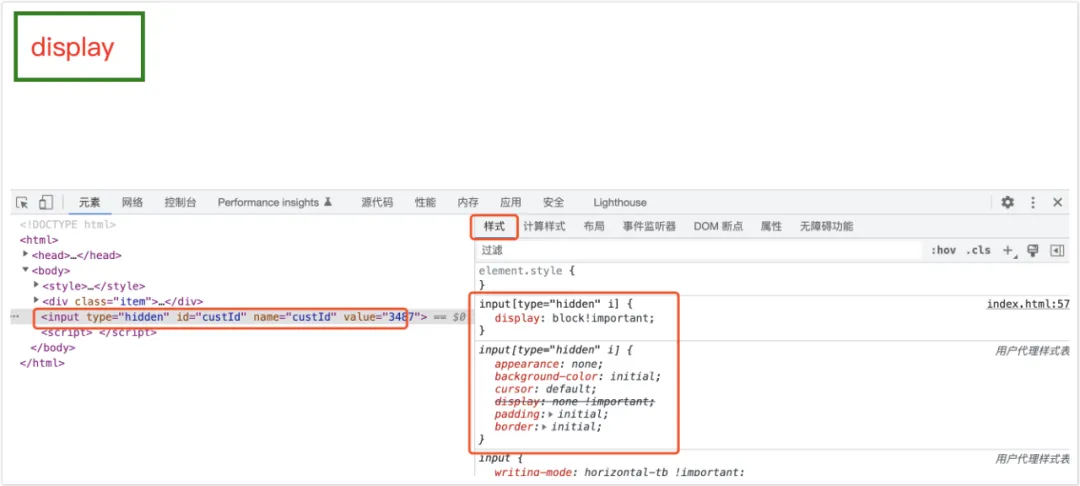Select the DOM 断点 breakpoints sub-tab
Viewport: 1080px width, 486px height.
click(718, 226)
